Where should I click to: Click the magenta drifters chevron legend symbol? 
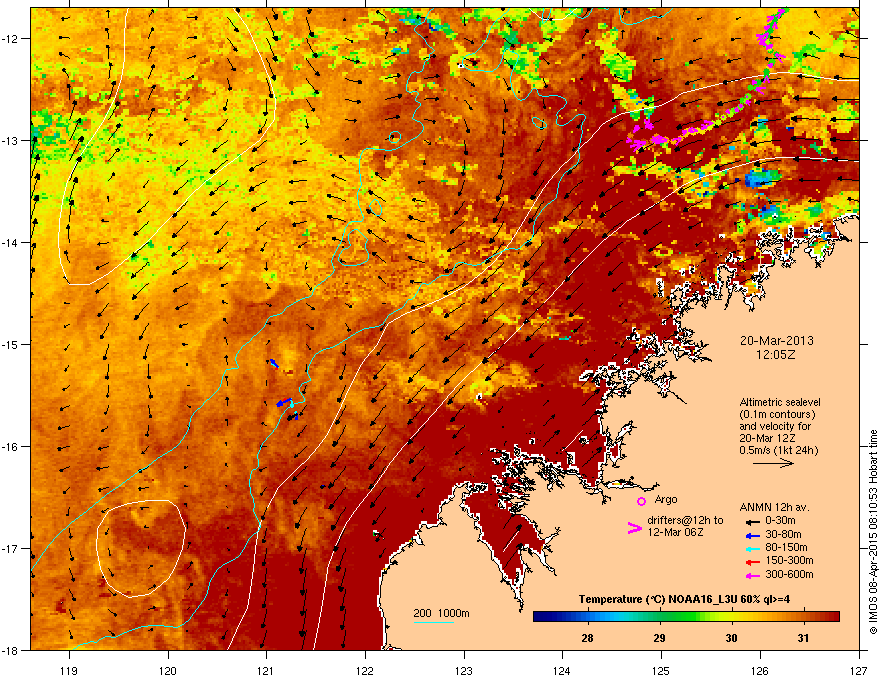coord(634,528)
